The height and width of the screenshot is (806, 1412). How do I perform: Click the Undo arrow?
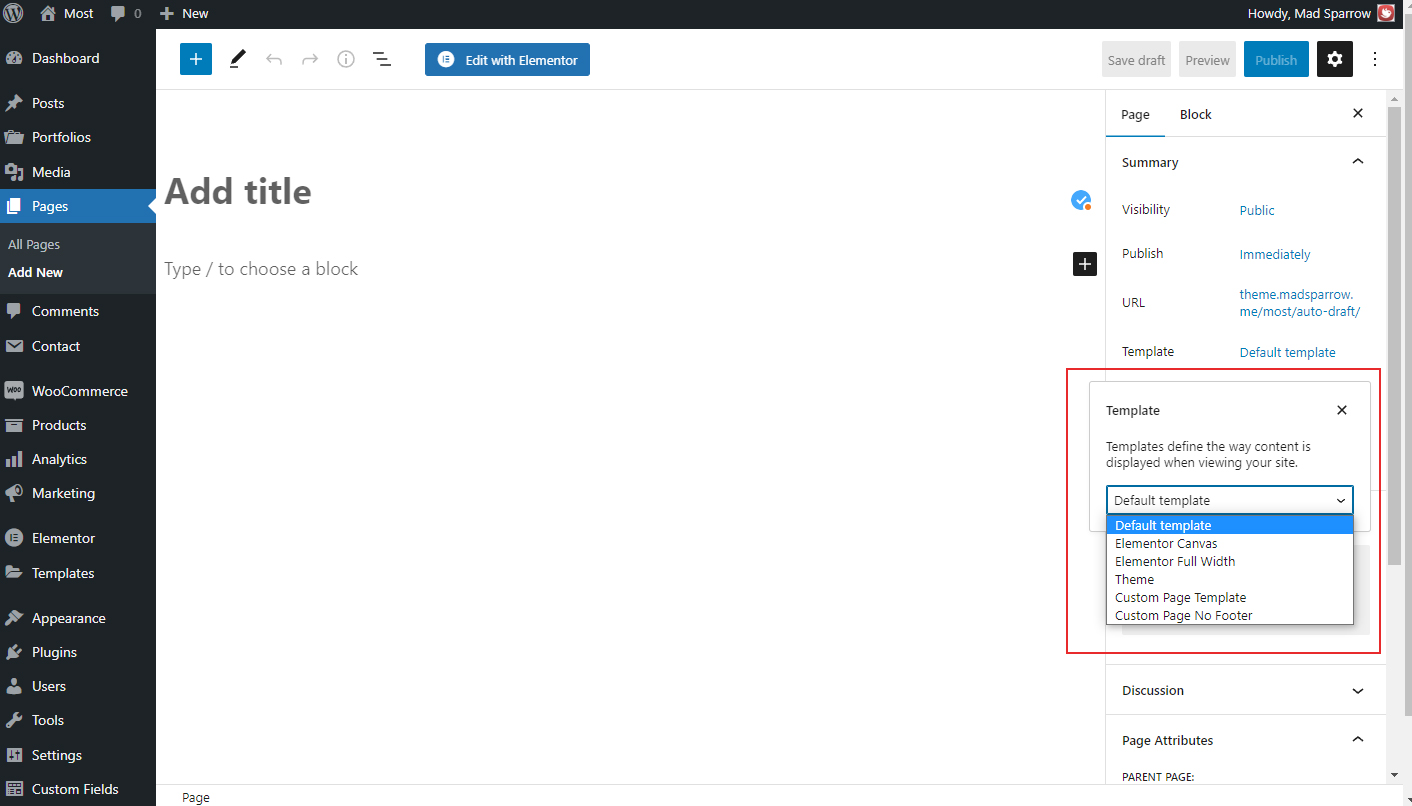point(274,59)
